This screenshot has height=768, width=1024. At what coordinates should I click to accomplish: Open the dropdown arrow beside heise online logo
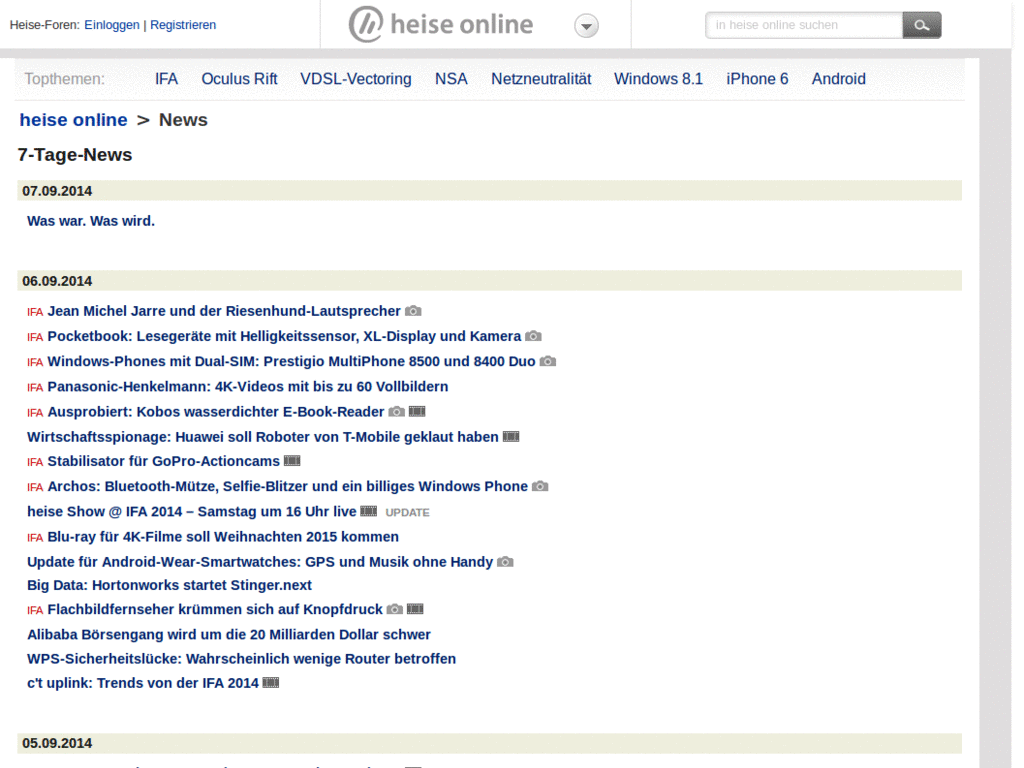(586, 26)
